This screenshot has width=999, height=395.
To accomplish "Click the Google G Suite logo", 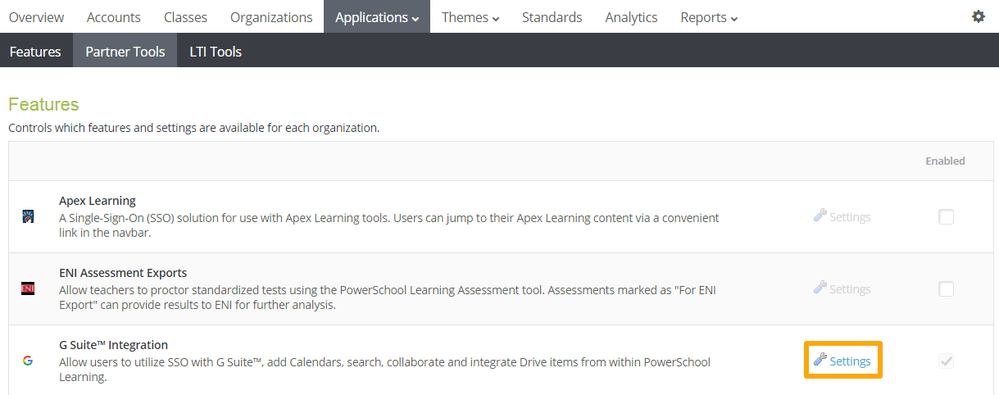I will point(27,361).
